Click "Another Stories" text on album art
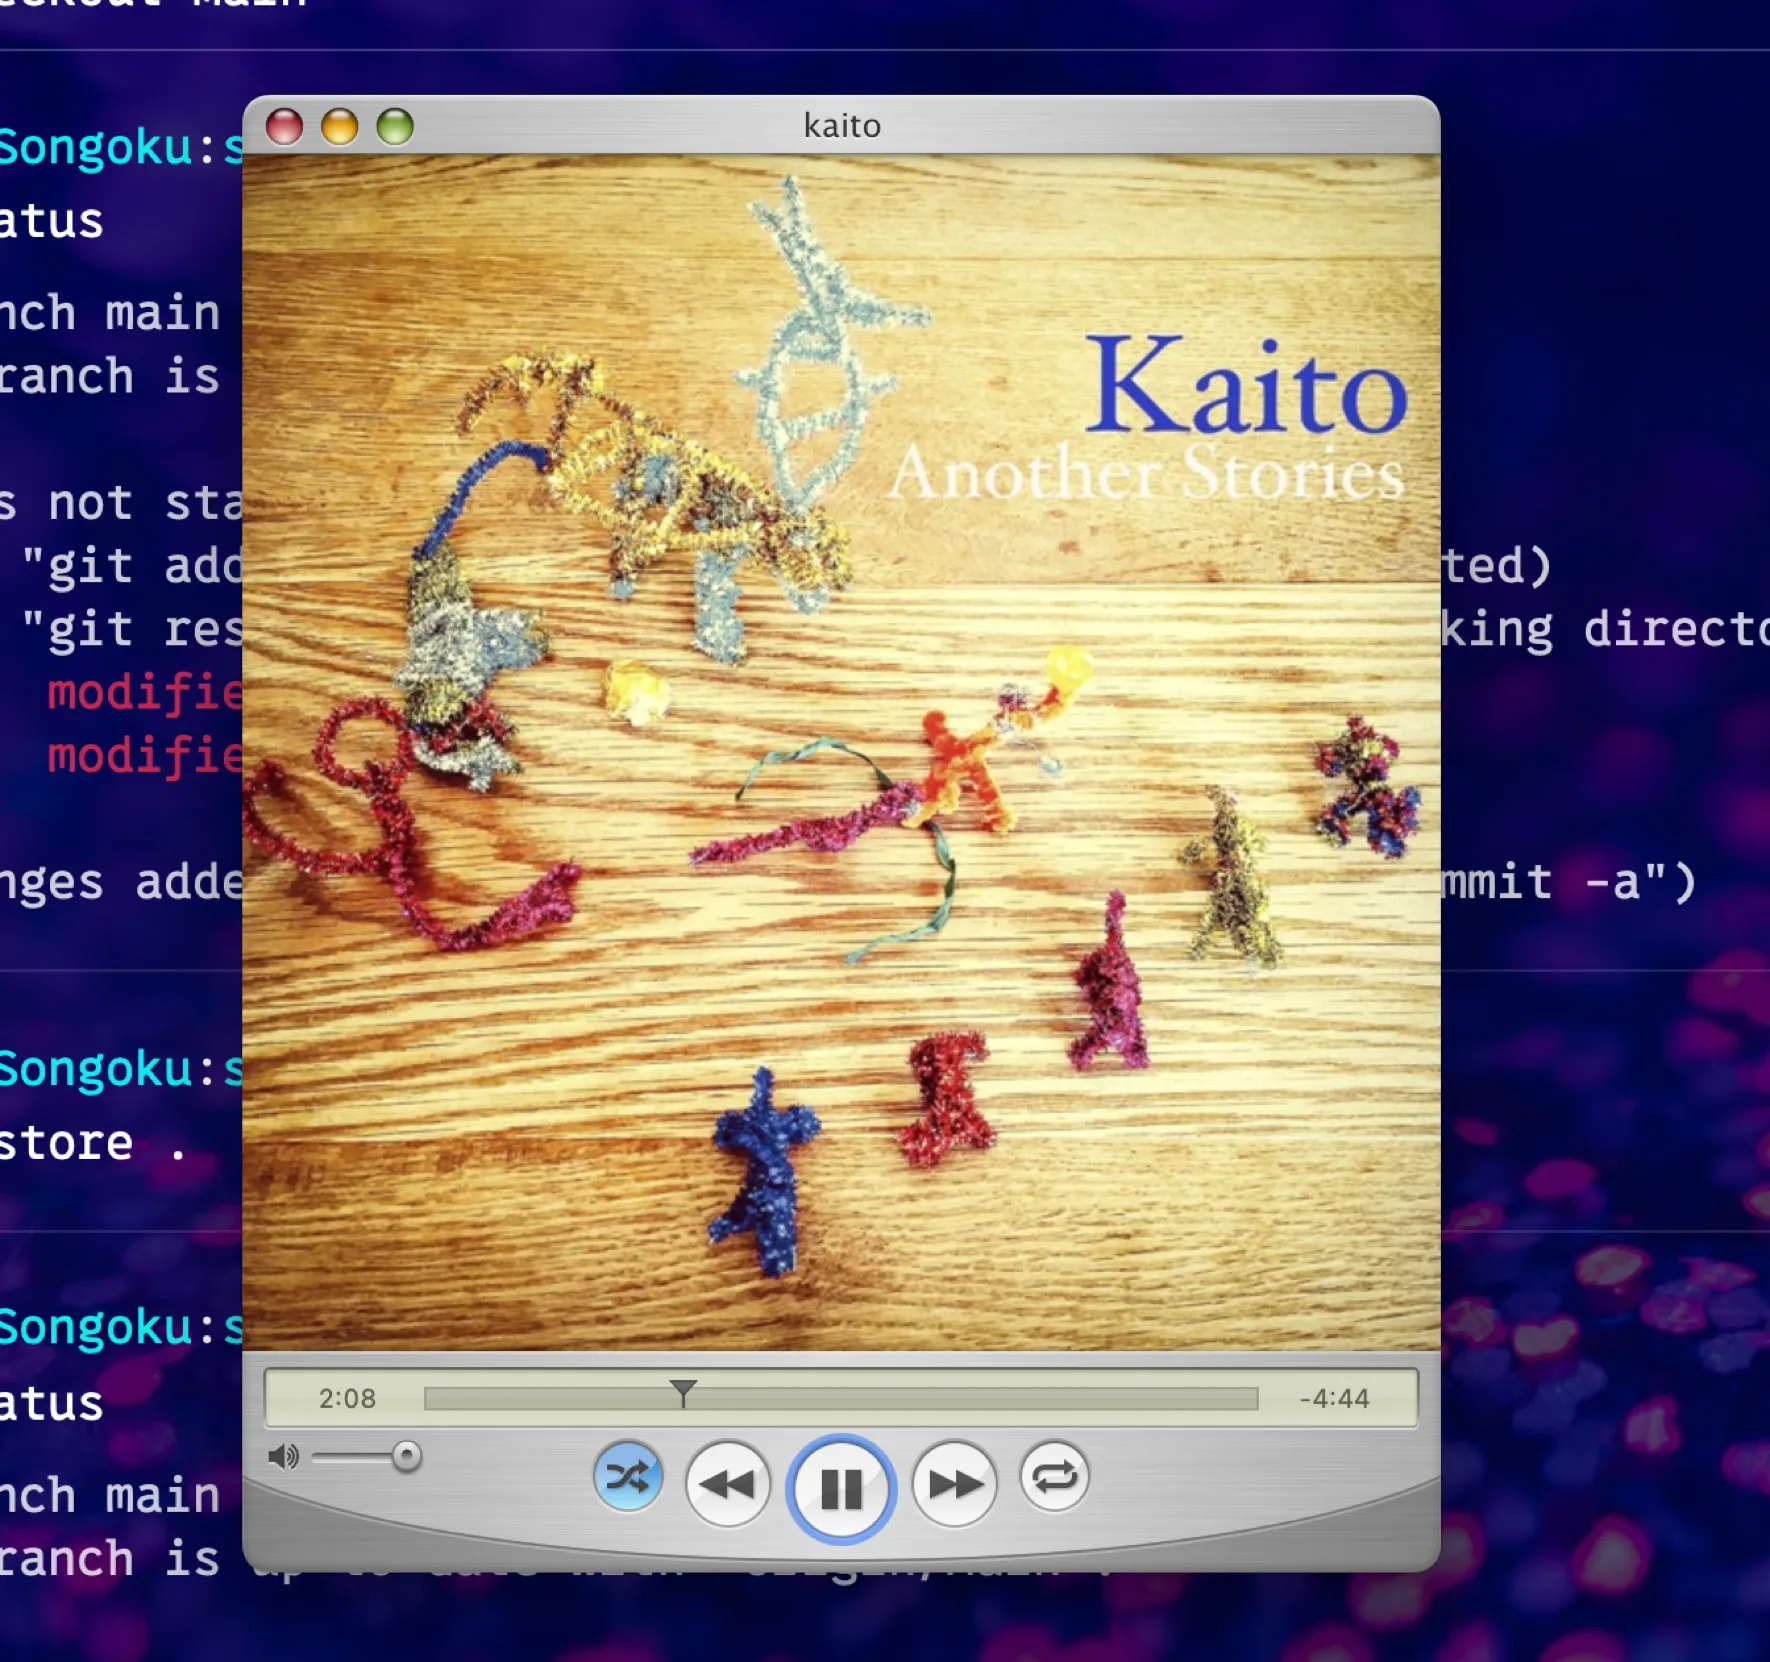Viewport: 1770px width, 1662px height. [x=1146, y=474]
